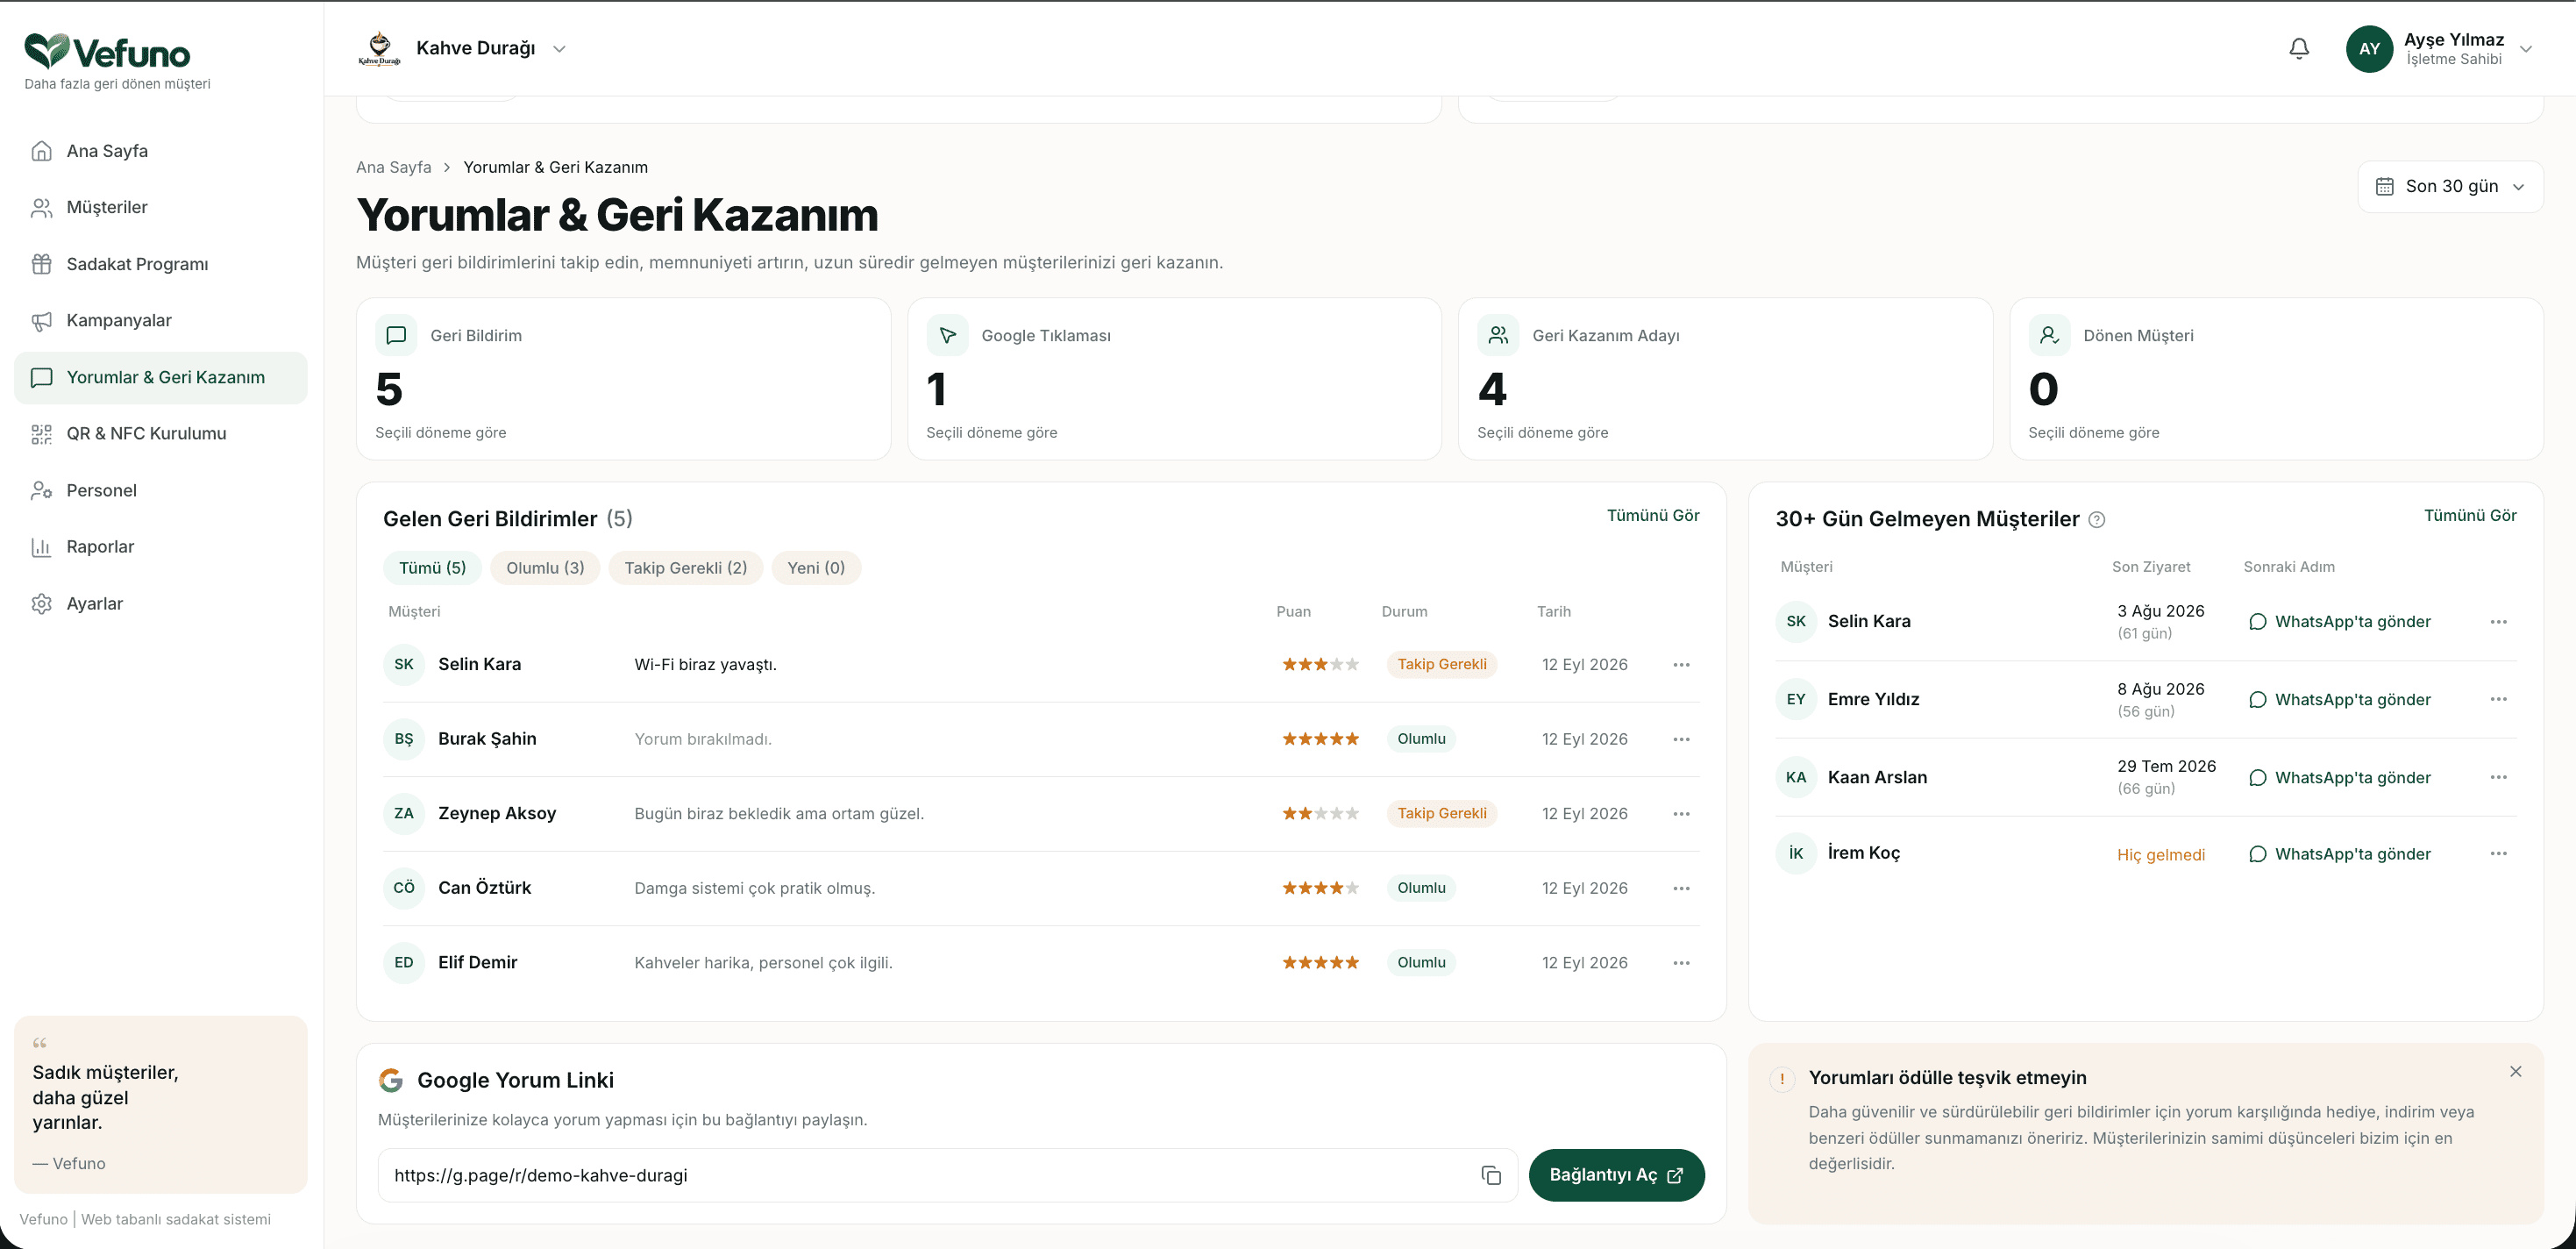Click the notification bell icon
2576x1249 pixels.
tap(2299, 48)
